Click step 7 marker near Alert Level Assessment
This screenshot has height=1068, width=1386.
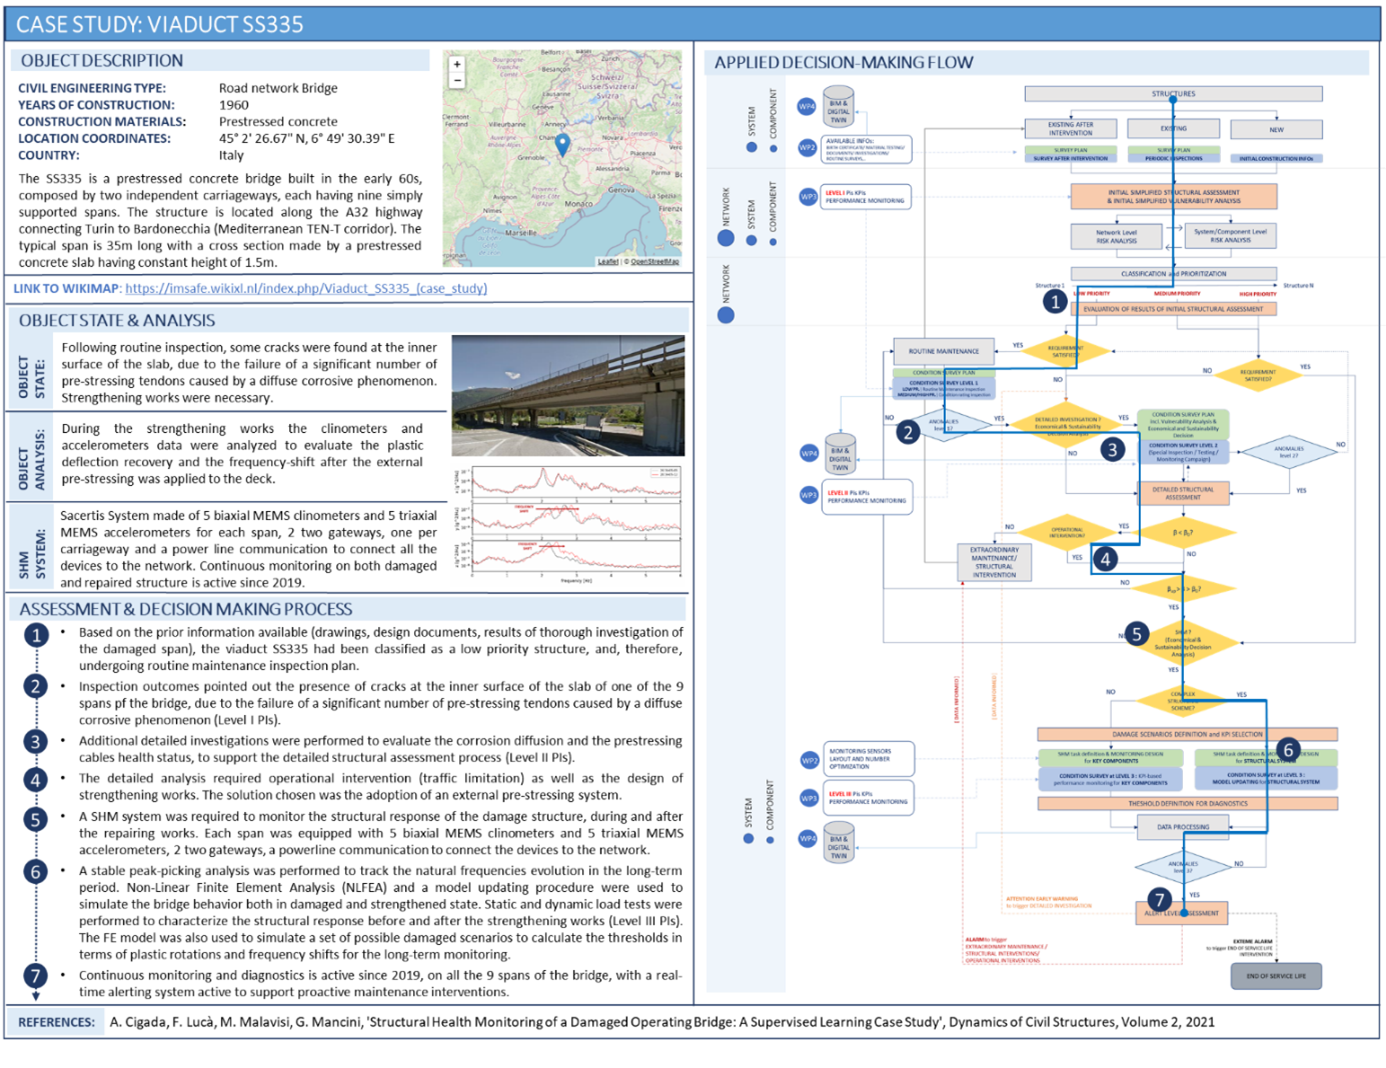pos(1161,899)
